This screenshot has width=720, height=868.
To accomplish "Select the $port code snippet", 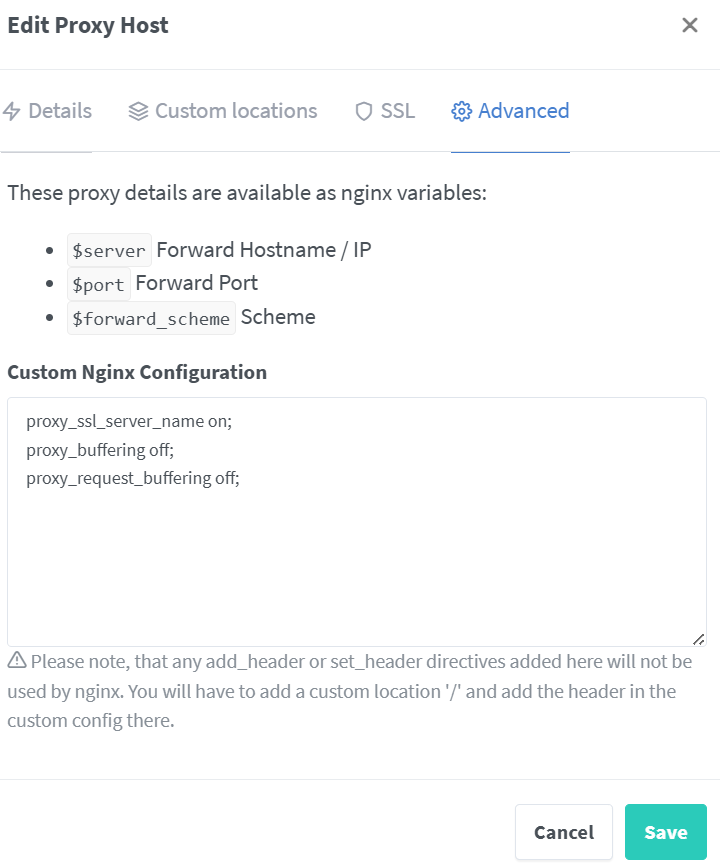I will (x=99, y=284).
